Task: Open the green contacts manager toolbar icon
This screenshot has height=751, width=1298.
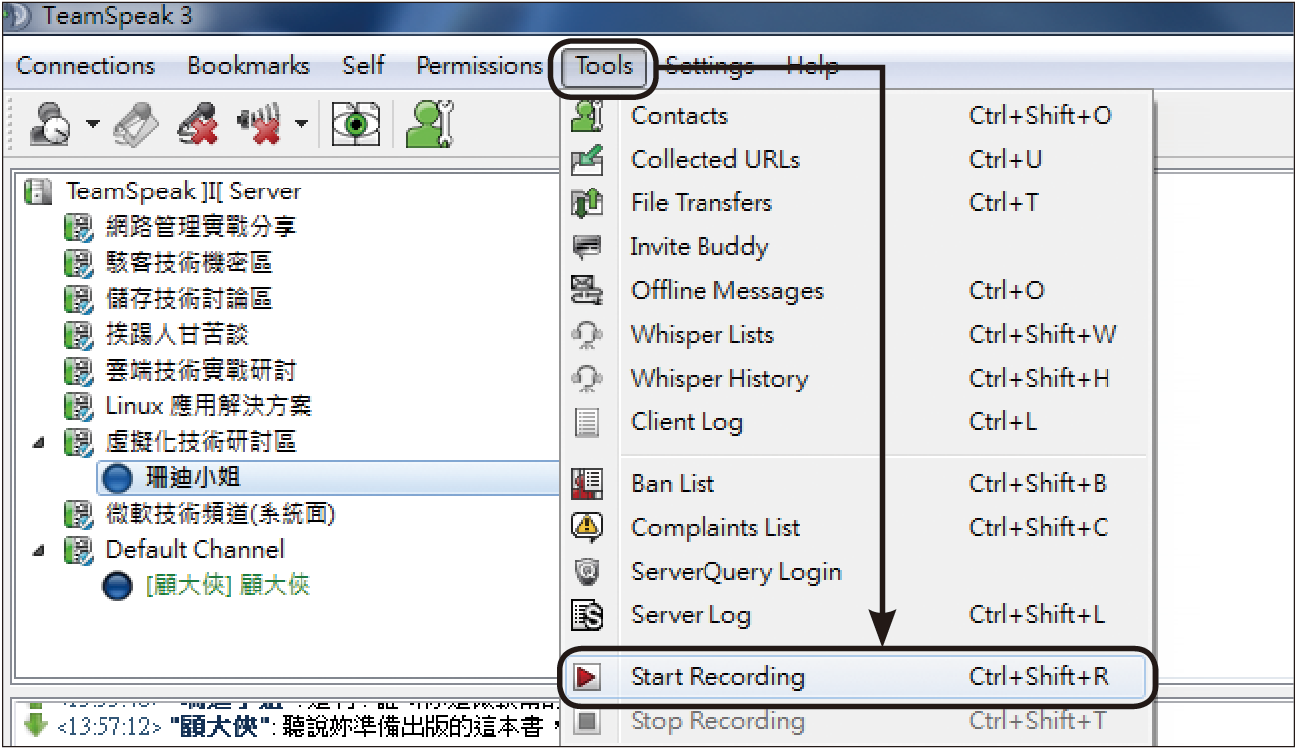Action: pyautogui.click(x=431, y=125)
